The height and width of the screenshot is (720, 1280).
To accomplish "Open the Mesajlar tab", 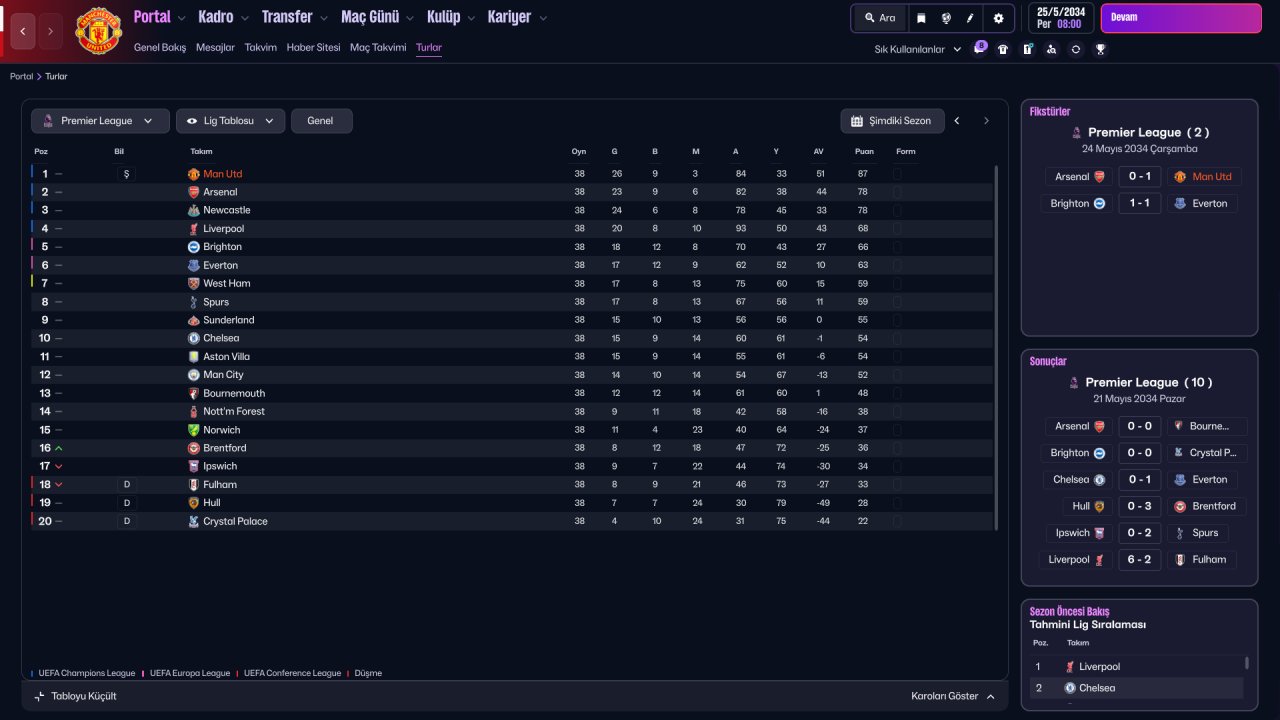I will (215, 47).
